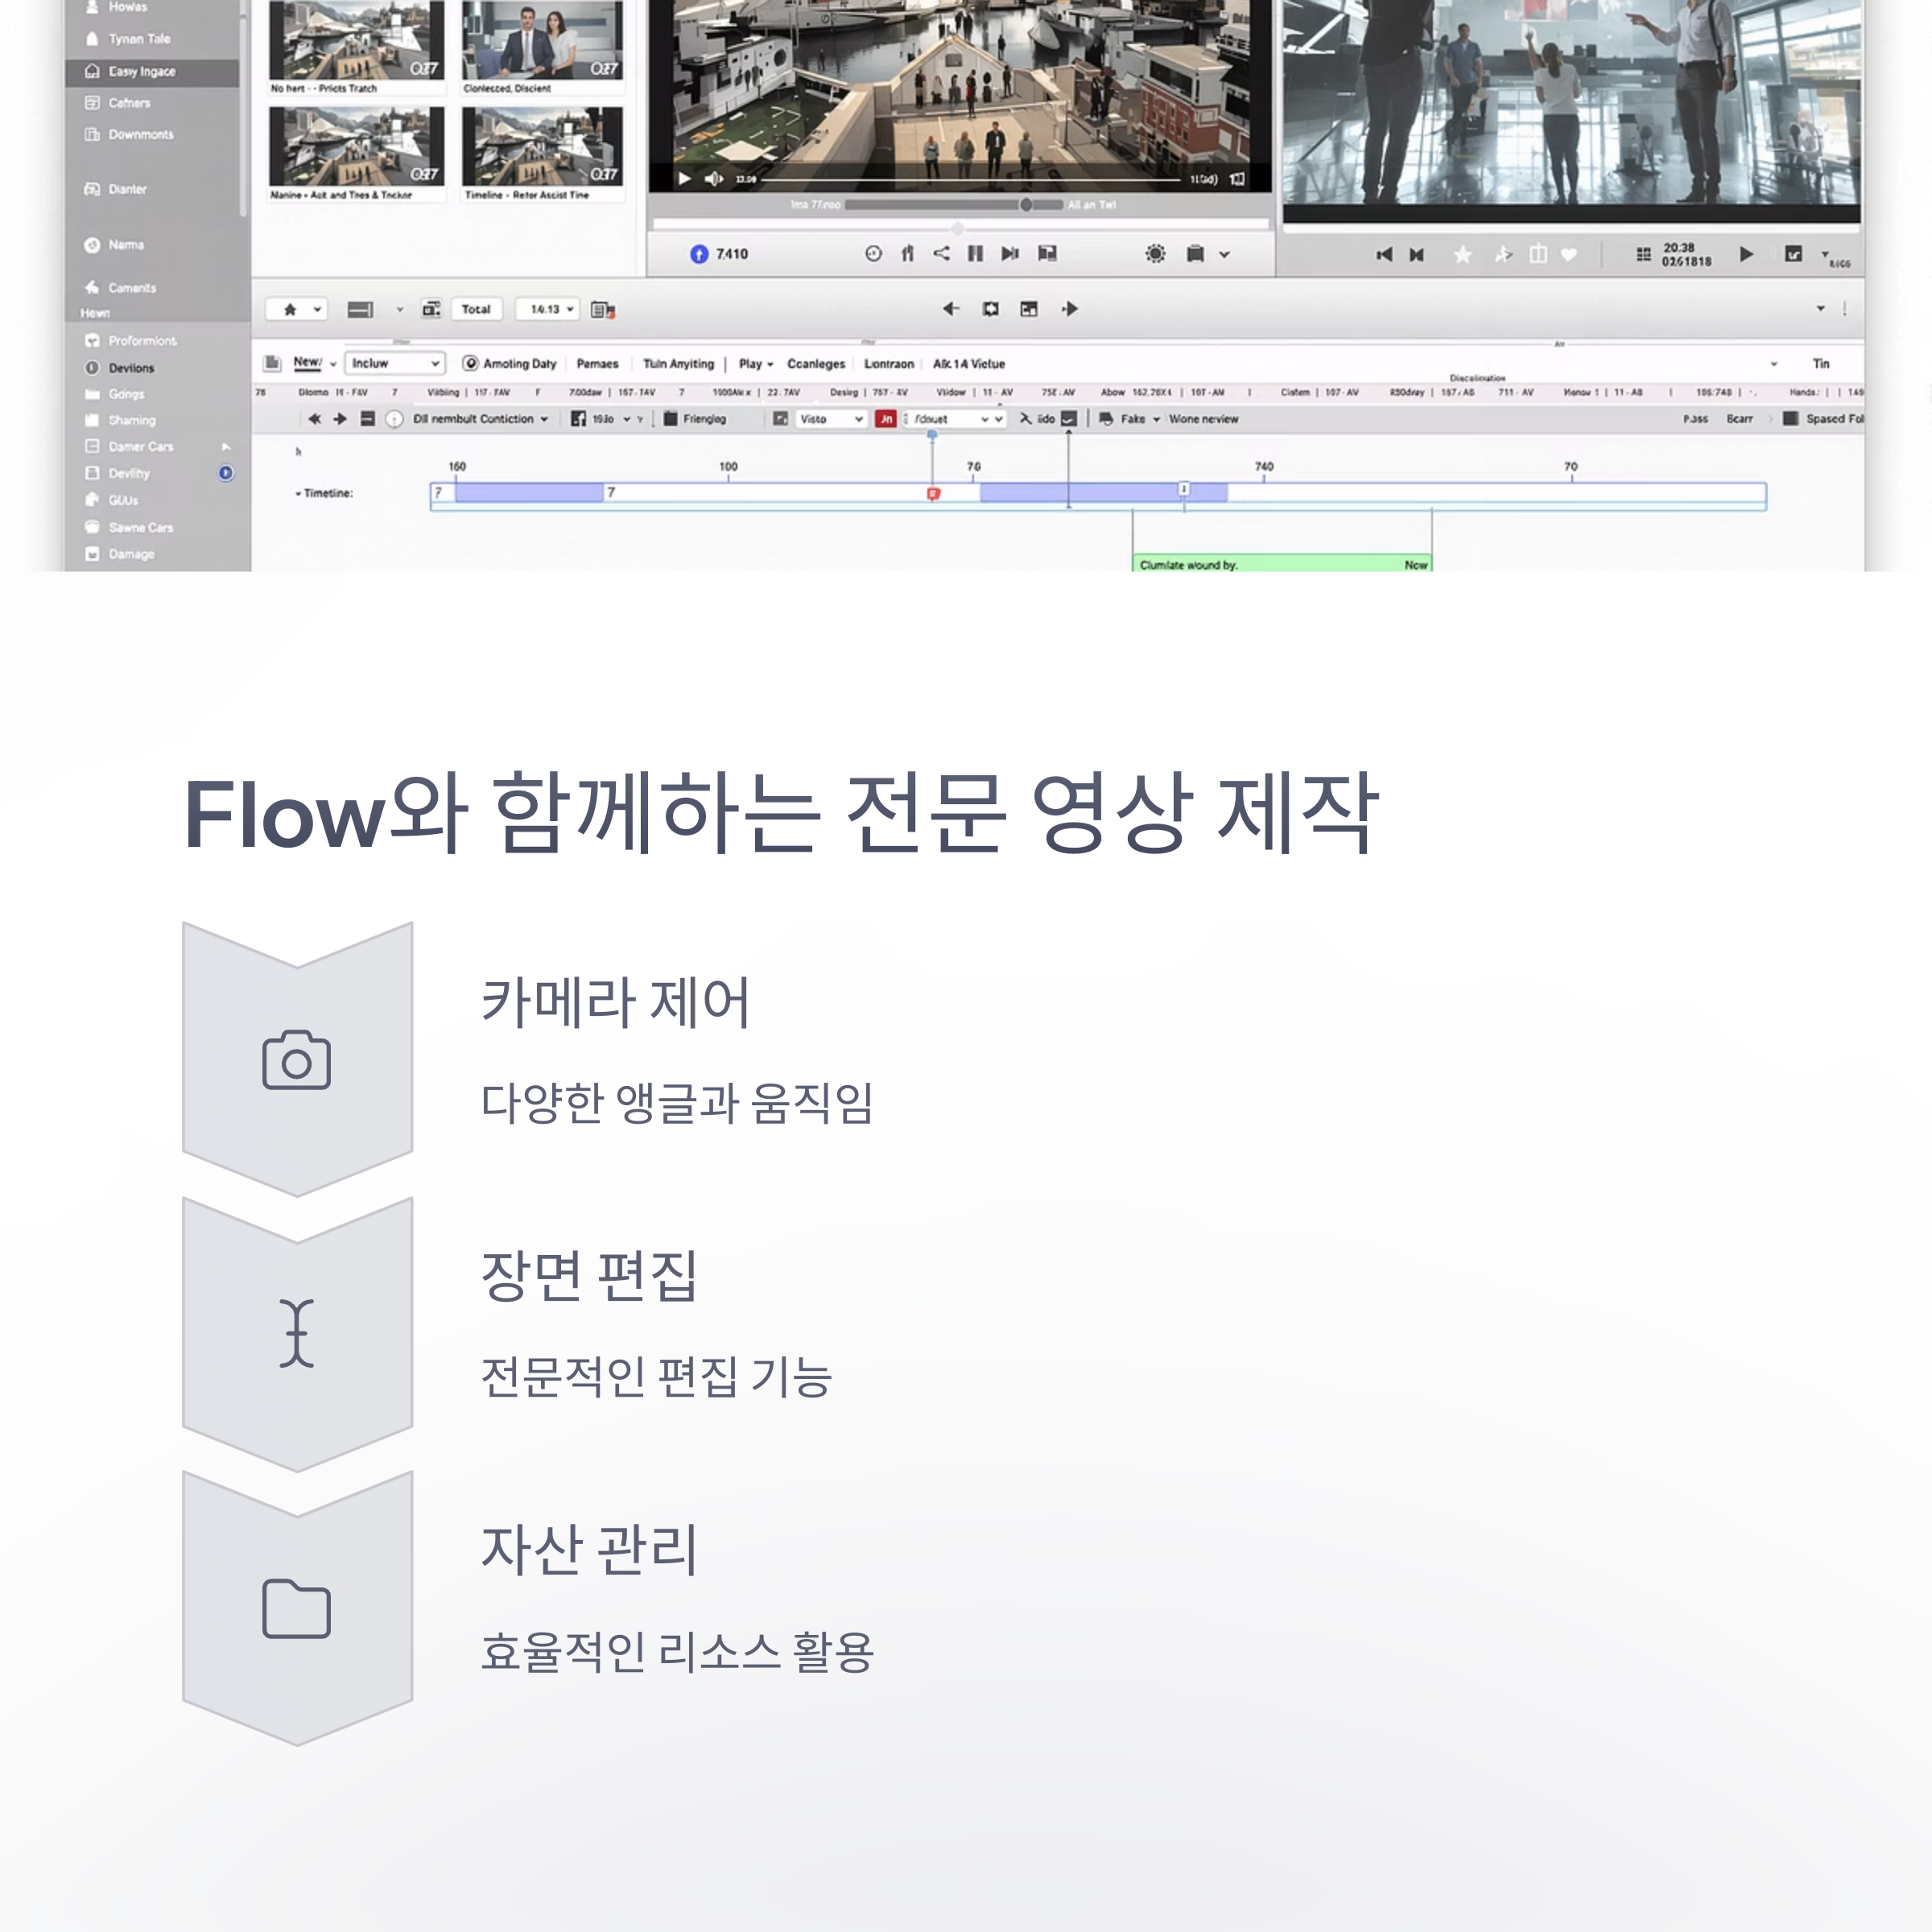Open the Play menu
The width and height of the screenshot is (1932, 1932).
[x=755, y=364]
